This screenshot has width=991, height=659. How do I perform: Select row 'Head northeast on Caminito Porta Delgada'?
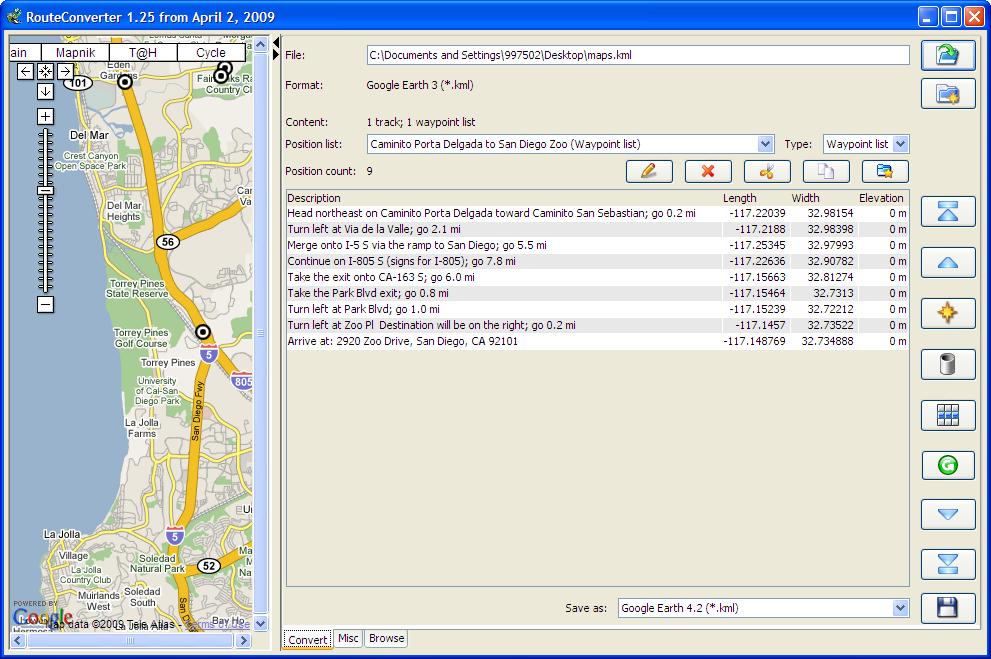597,213
